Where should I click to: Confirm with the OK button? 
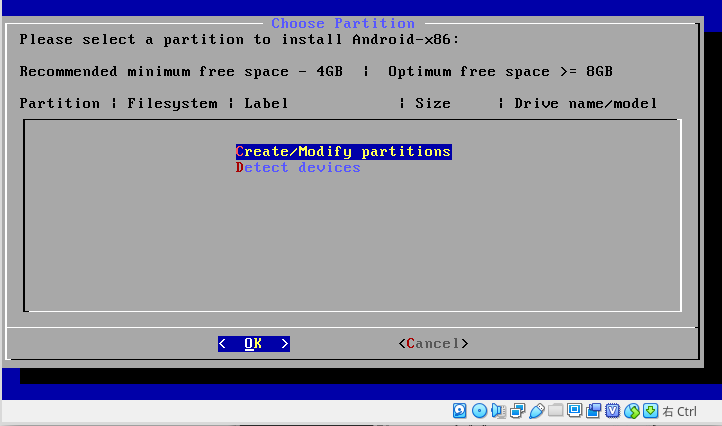pyautogui.click(x=254, y=344)
